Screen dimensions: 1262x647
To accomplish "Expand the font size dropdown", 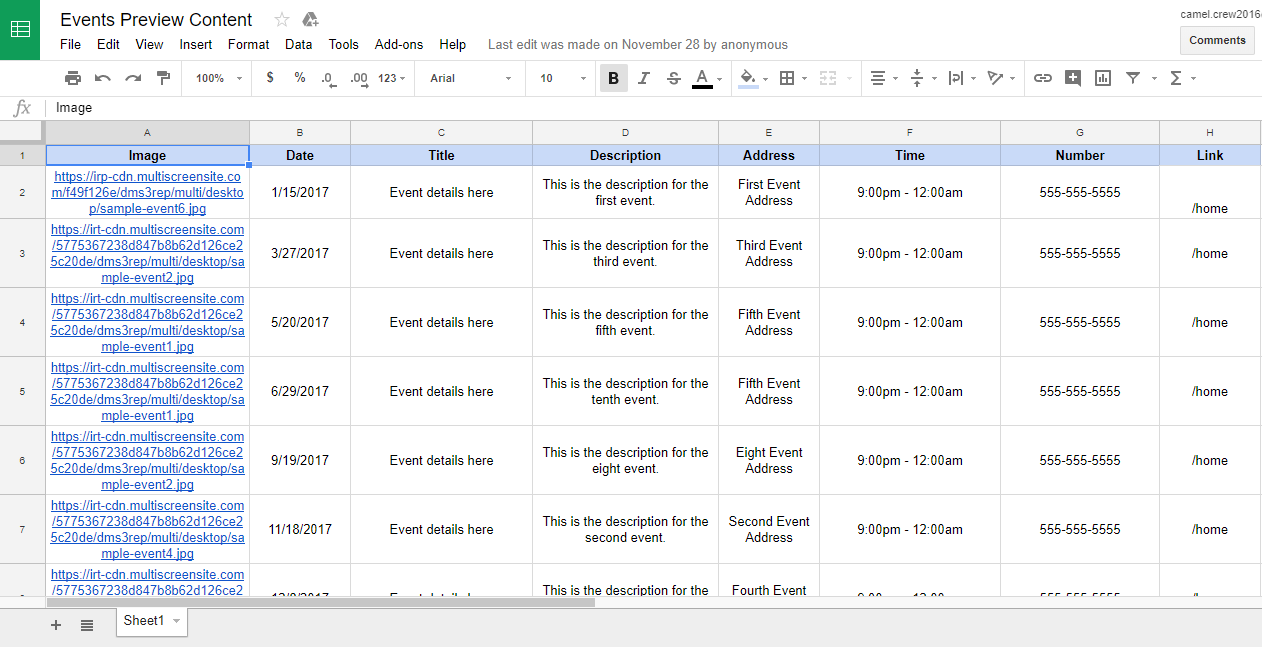I will [562, 78].
